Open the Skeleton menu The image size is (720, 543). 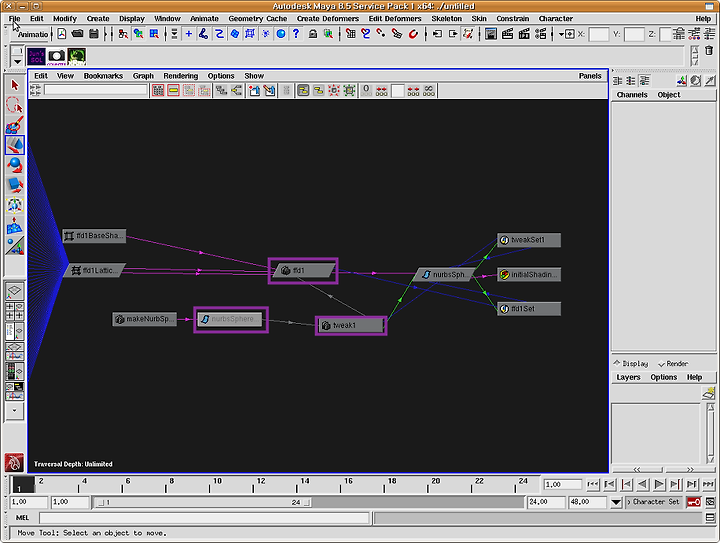tap(446, 18)
